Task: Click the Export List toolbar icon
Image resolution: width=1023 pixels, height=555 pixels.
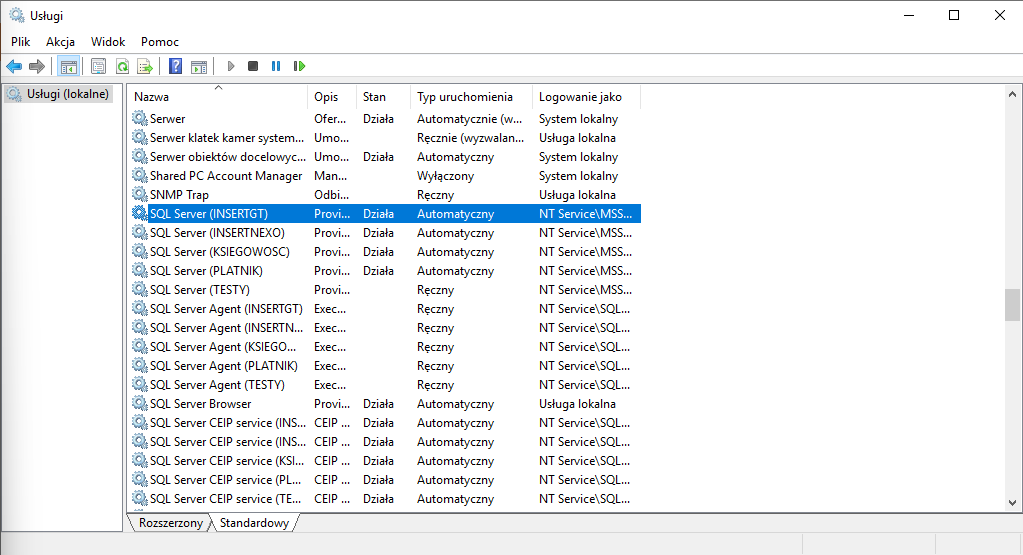Action: pyautogui.click(x=145, y=66)
